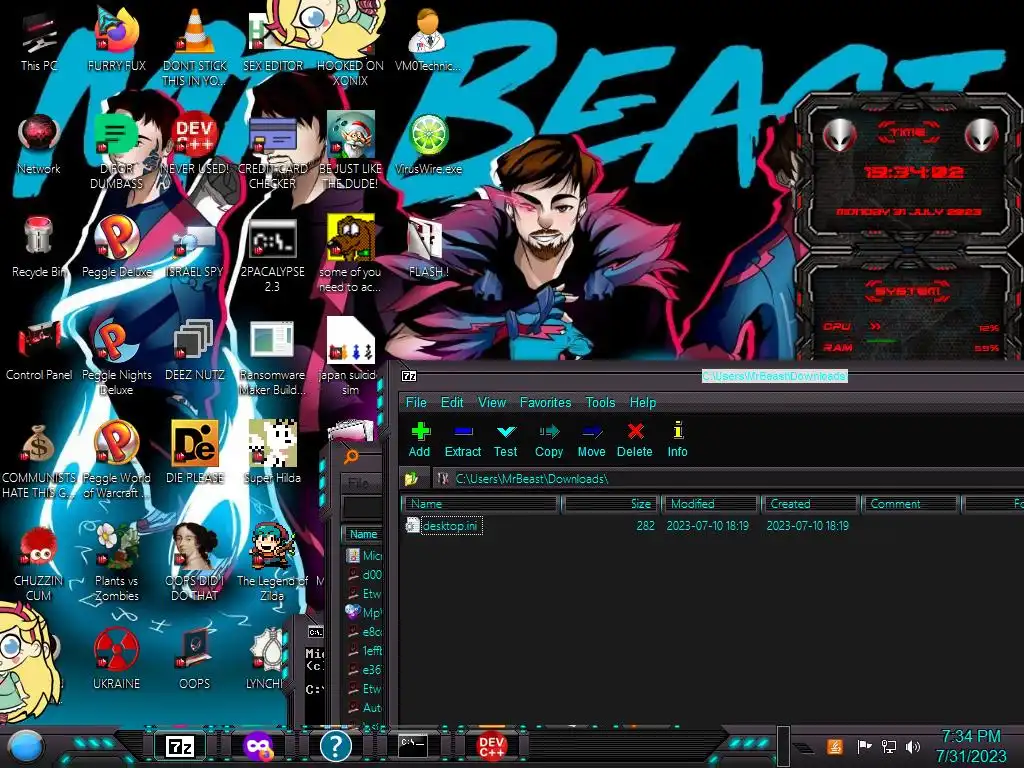Open the Super Hilda shortcut
1024x768 pixels.
pyautogui.click(x=272, y=452)
